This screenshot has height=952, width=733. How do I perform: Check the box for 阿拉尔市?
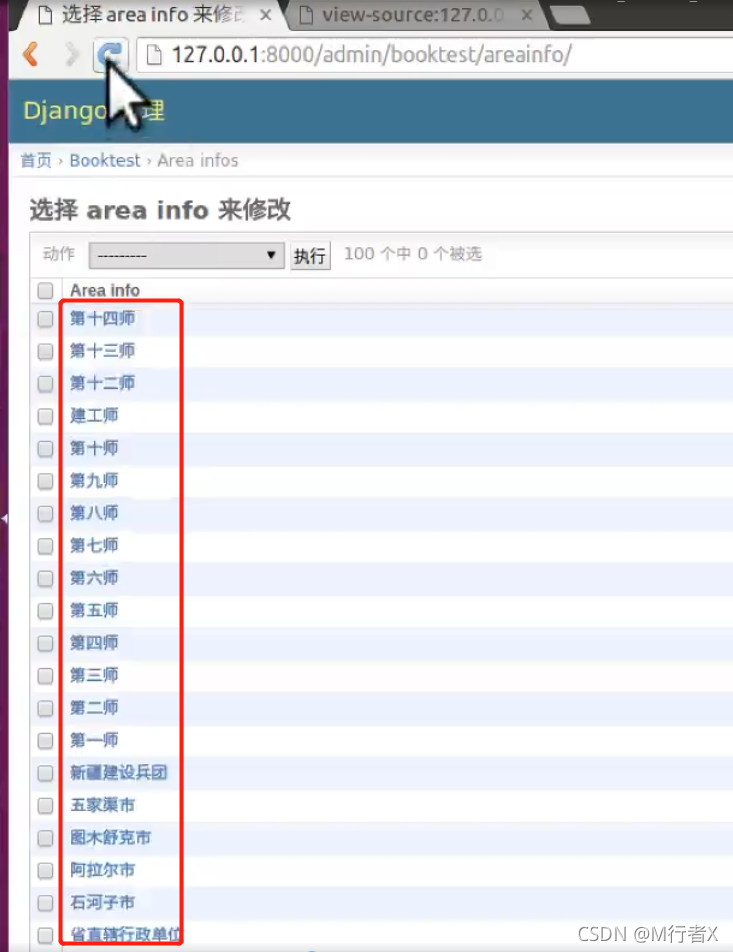tap(46, 871)
